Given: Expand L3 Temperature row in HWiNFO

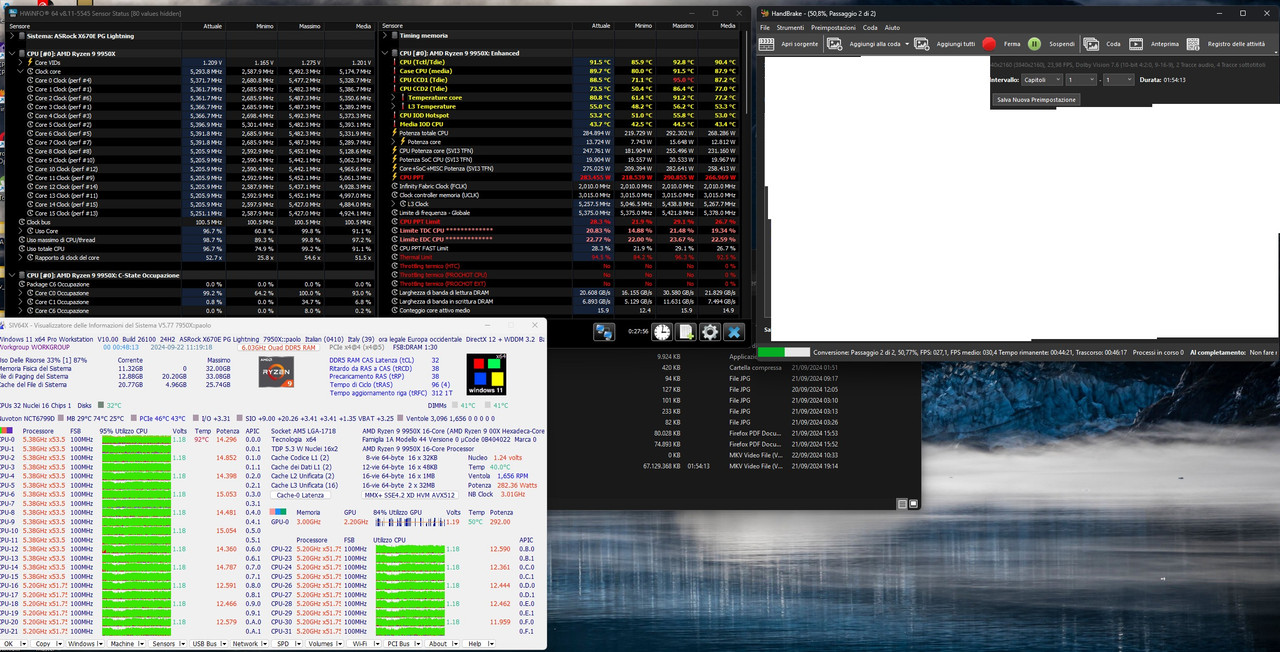Looking at the screenshot, I should pyautogui.click(x=392, y=106).
